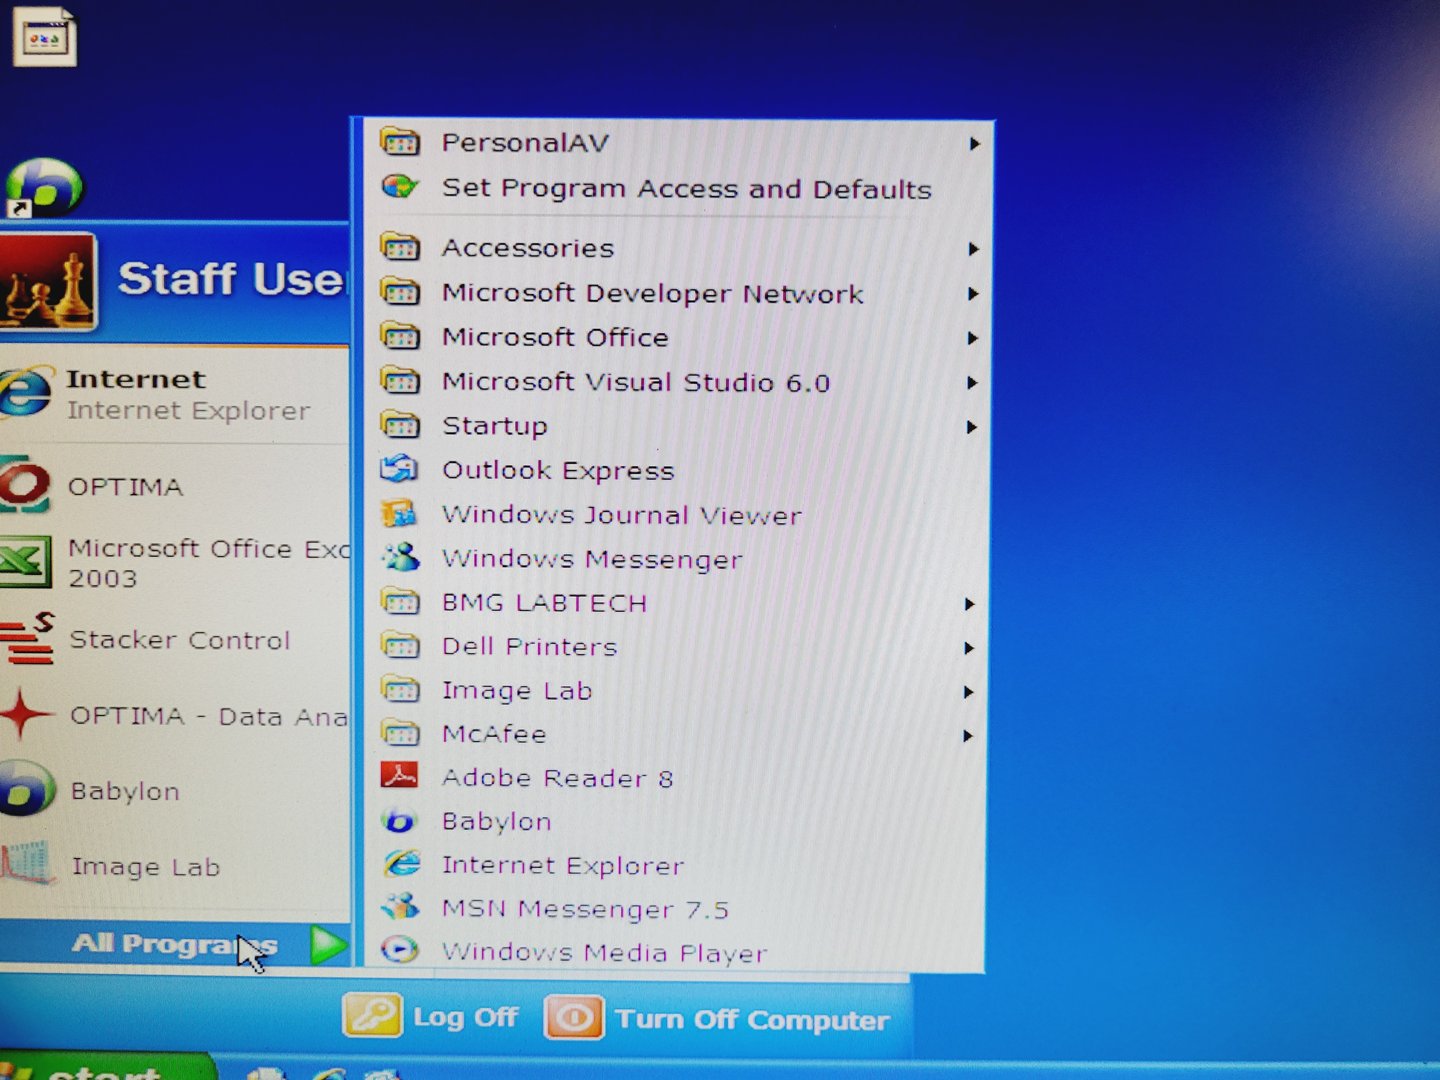Click the OPTIMA - Data Analysis label
The width and height of the screenshot is (1440, 1080).
click(209, 716)
